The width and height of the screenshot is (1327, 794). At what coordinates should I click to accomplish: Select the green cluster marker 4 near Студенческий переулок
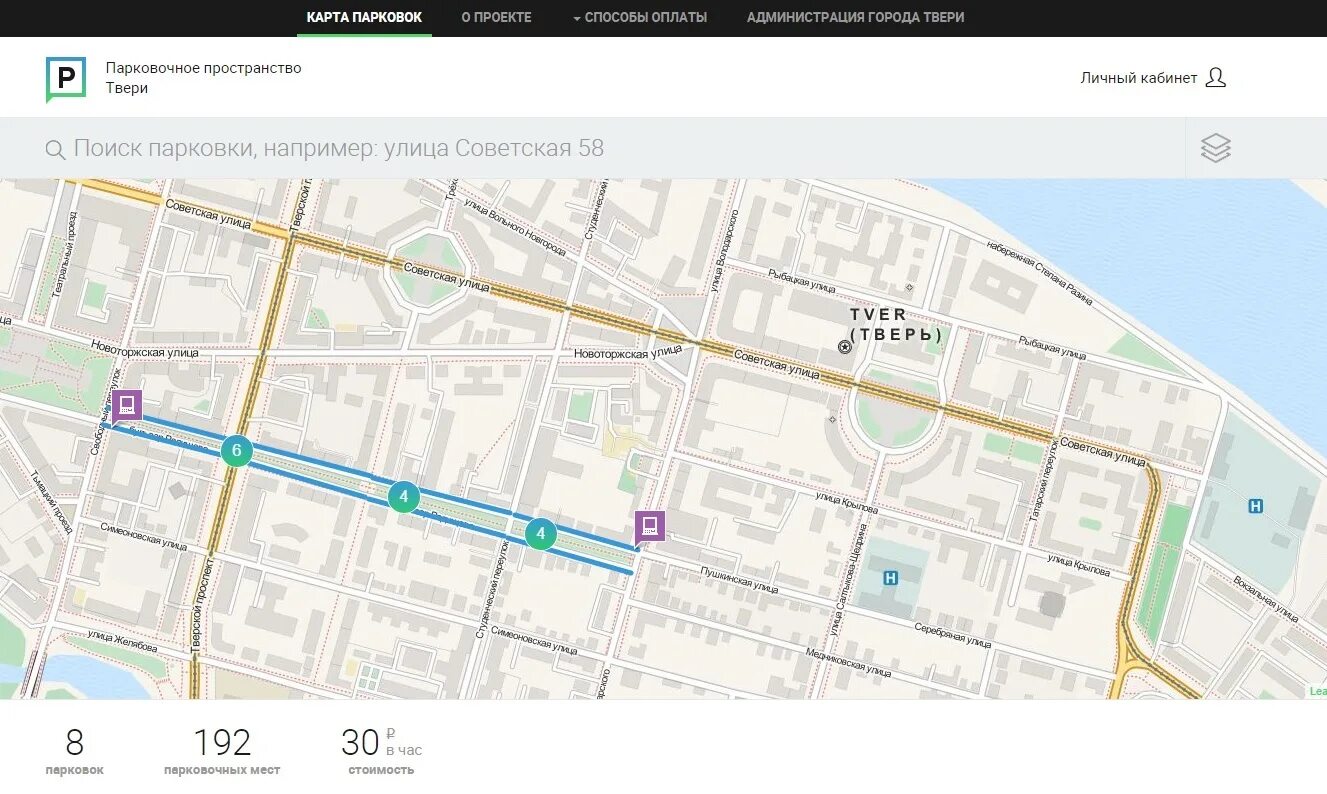403,496
